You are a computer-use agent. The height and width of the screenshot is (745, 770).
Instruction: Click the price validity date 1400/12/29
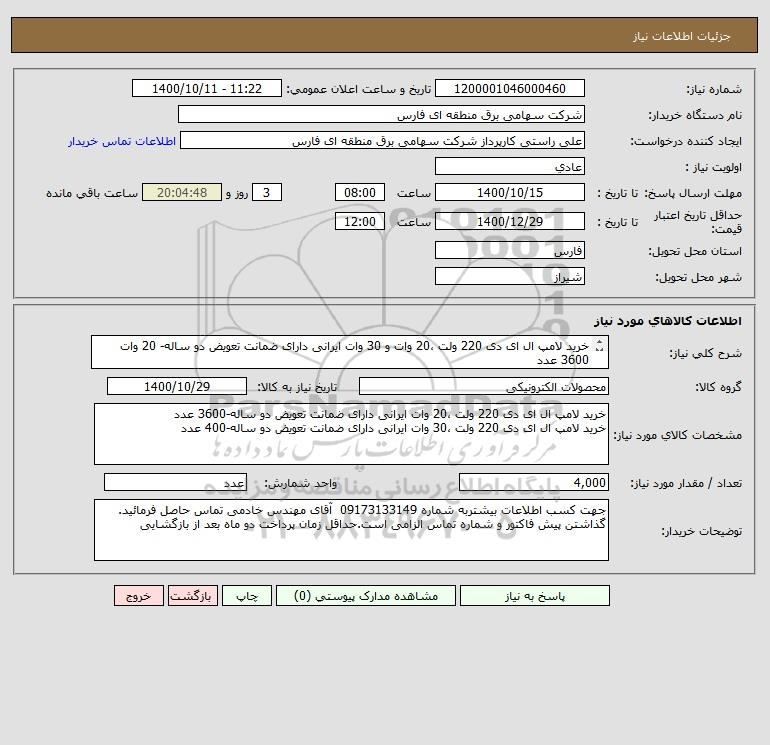point(510,221)
